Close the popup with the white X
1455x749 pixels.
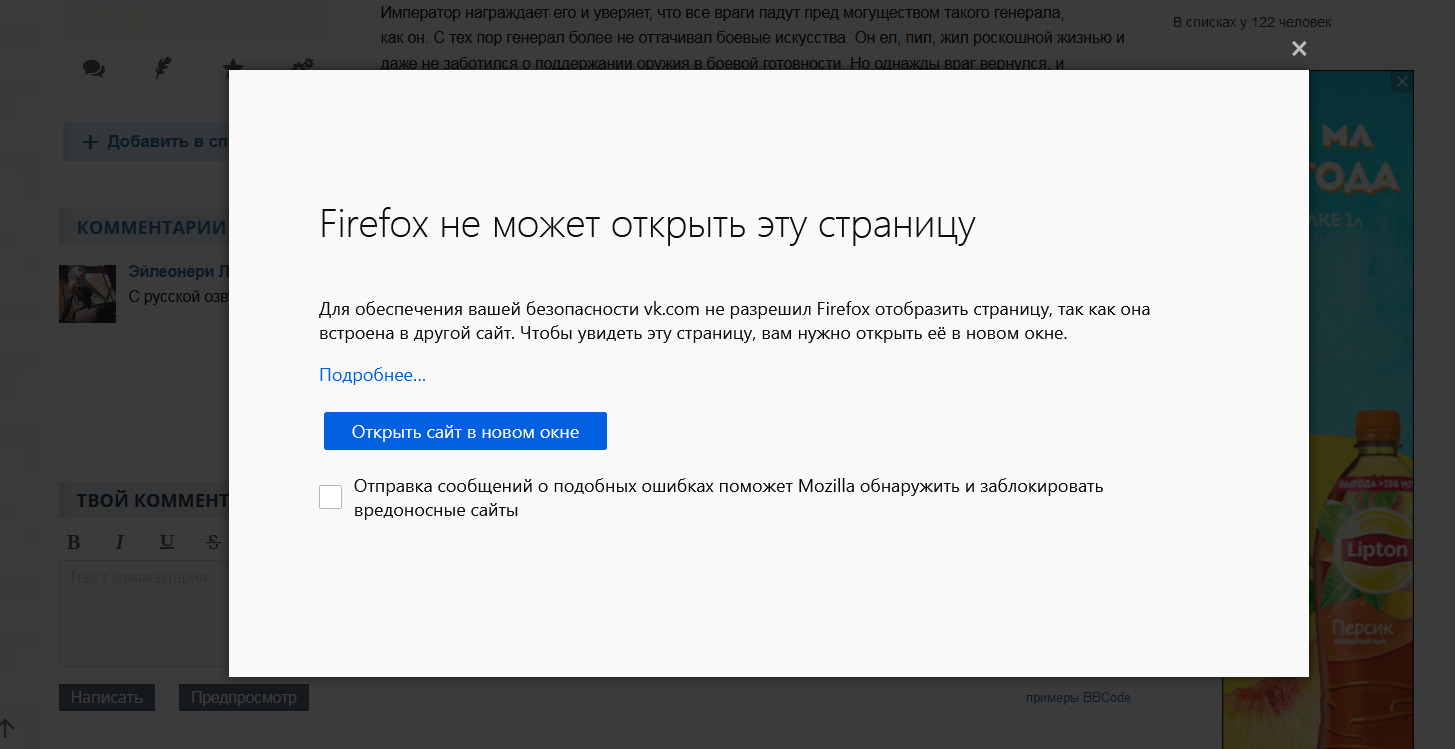tap(1299, 48)
